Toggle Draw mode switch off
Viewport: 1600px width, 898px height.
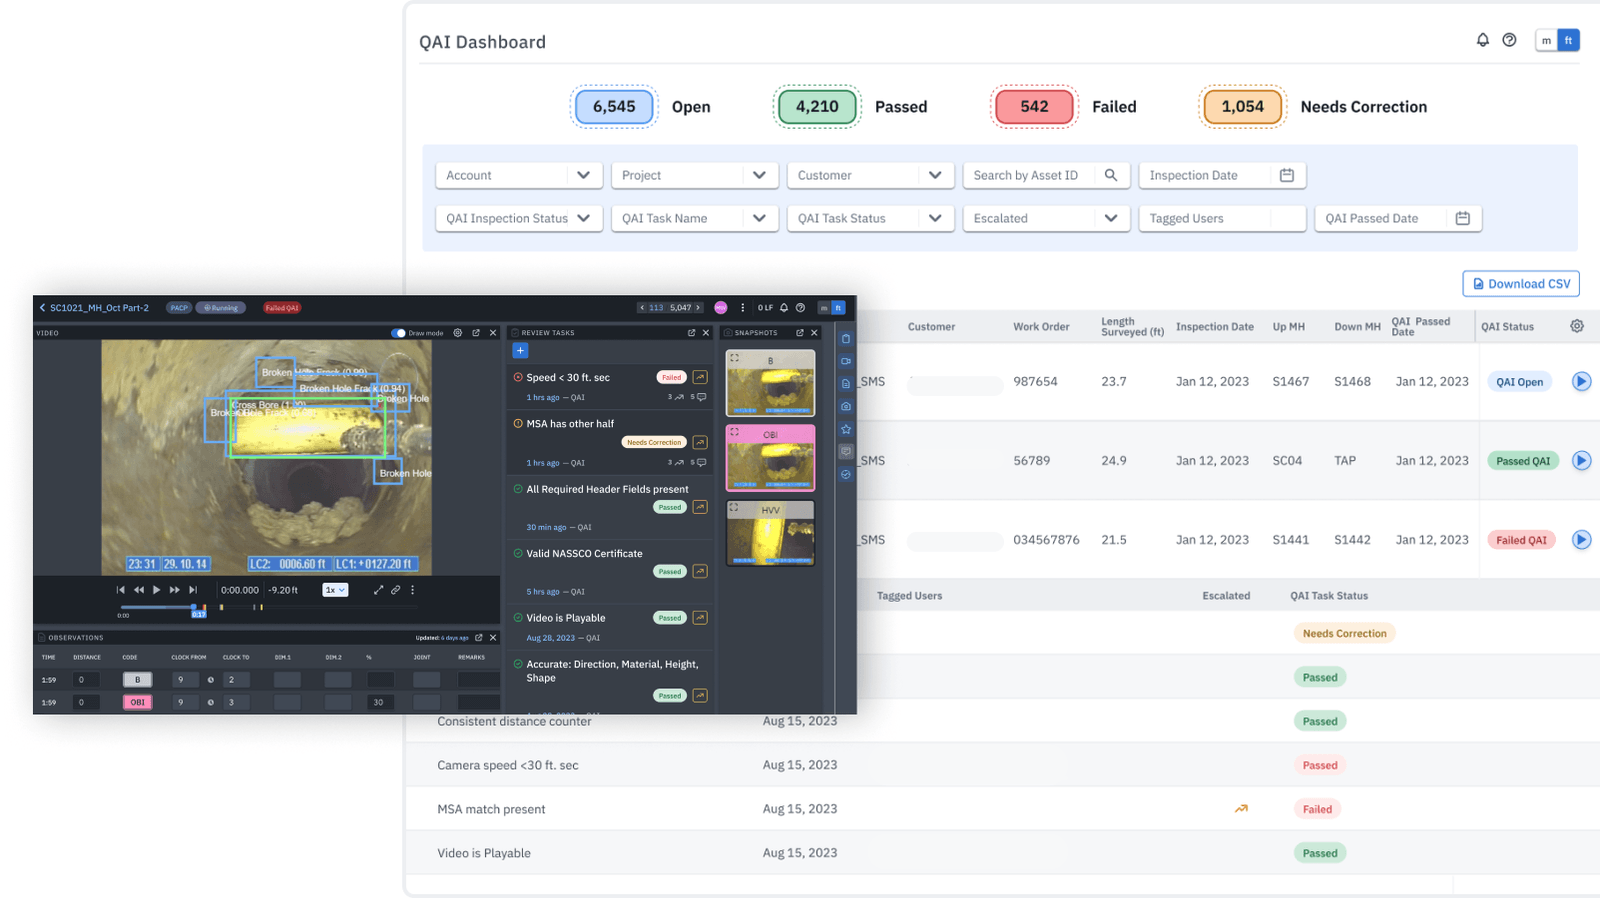(398, 333)
